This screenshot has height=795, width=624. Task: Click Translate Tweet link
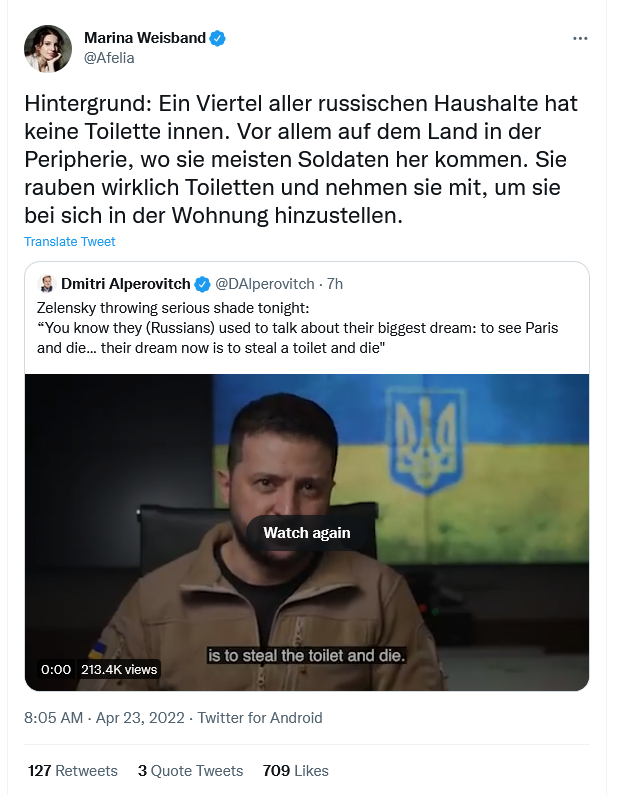[69, 241]
